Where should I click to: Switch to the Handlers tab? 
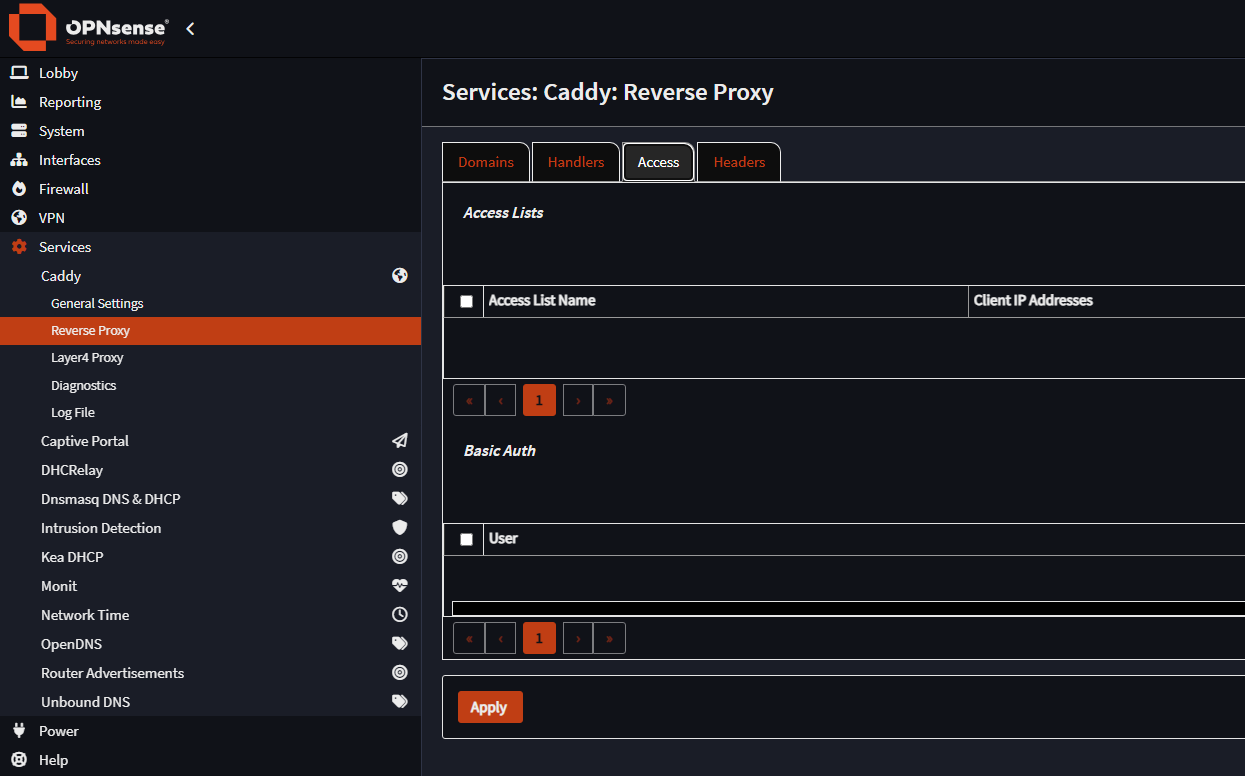click(x=576, y=162)
